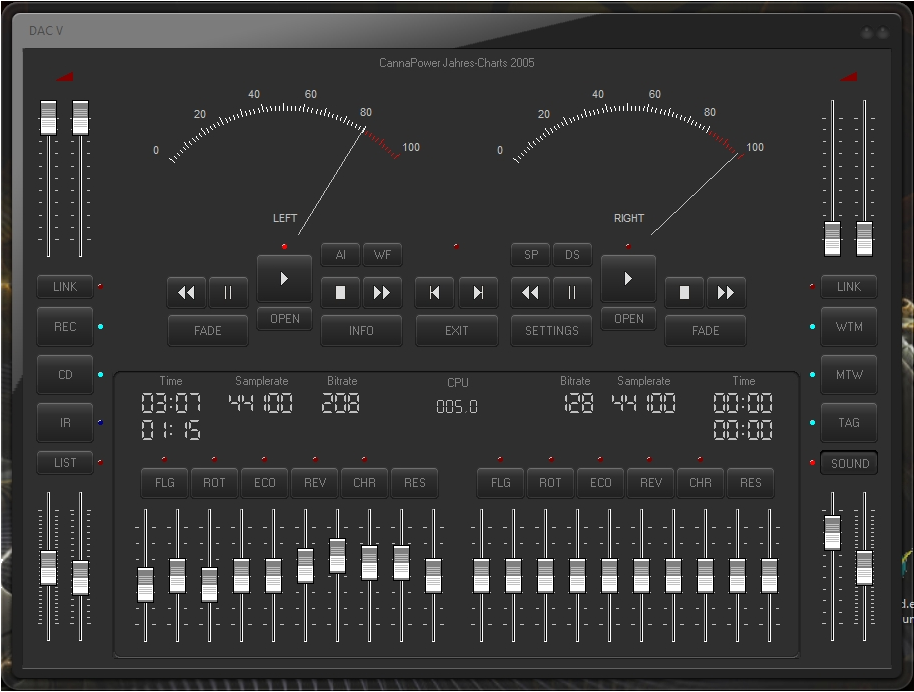914x692 pixels.
Task: Stop playback on the right deck
Action: coord(685,293)
